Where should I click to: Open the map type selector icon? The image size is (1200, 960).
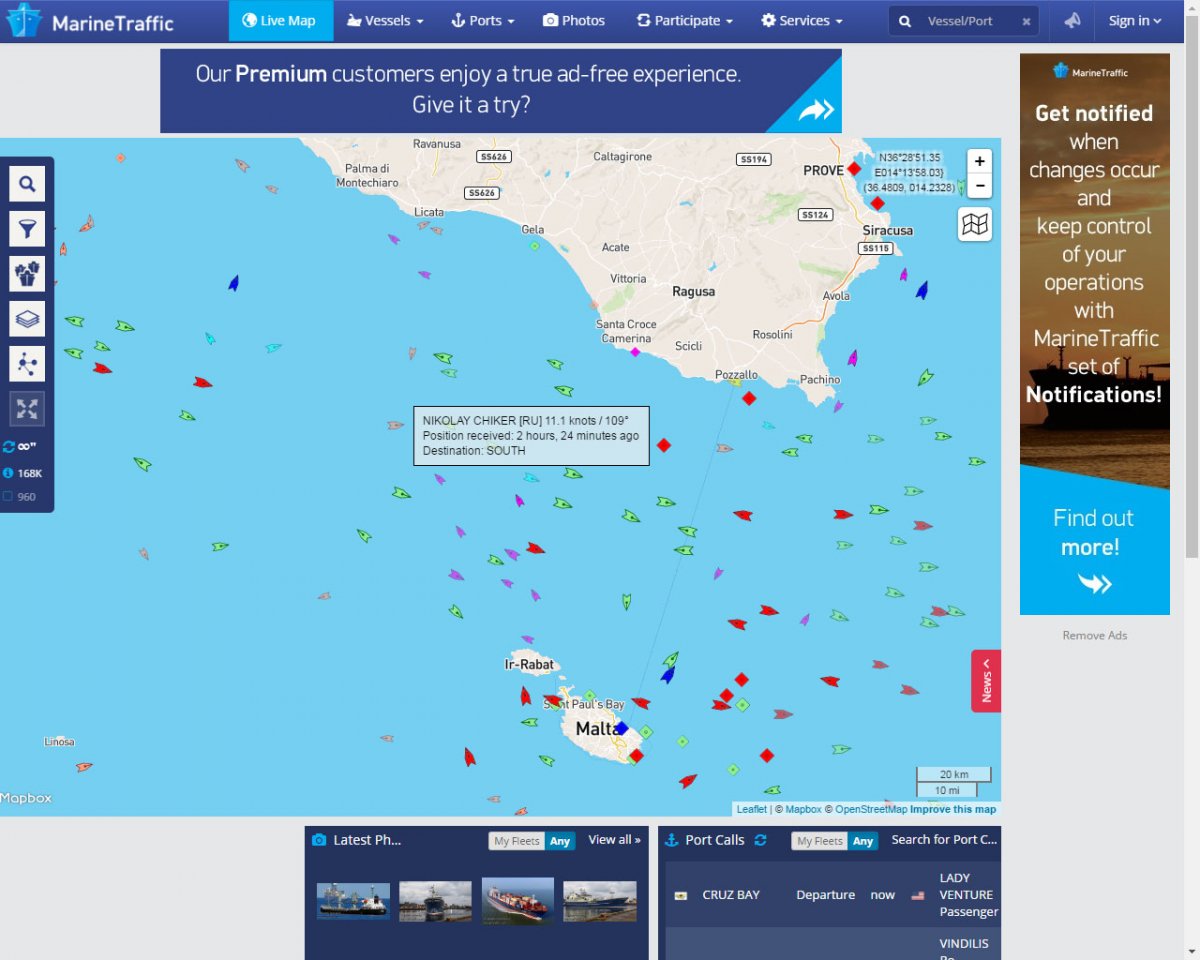[974, 224]
